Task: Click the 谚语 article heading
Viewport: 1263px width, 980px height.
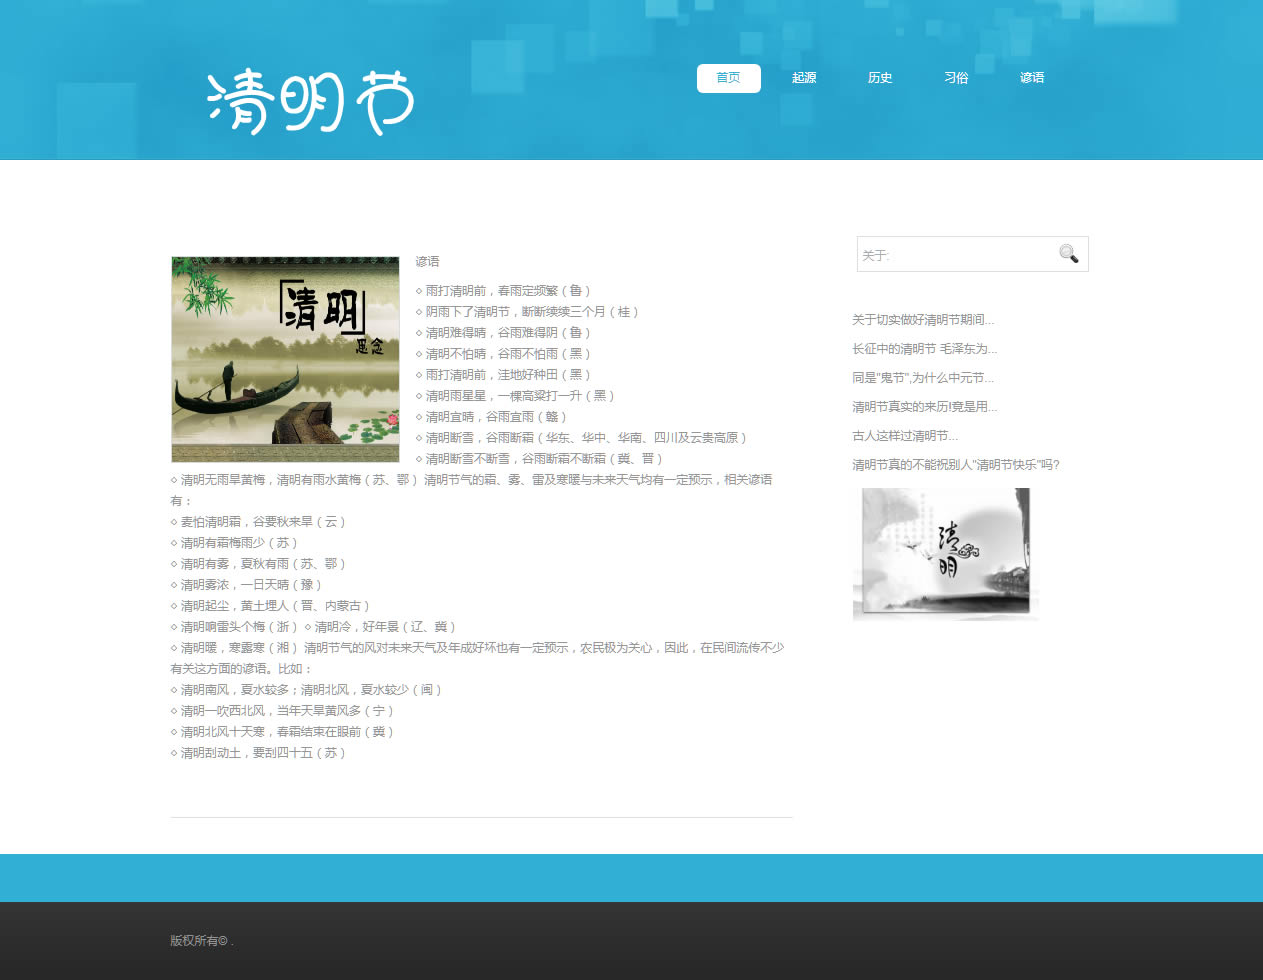Action: [427, 262]
